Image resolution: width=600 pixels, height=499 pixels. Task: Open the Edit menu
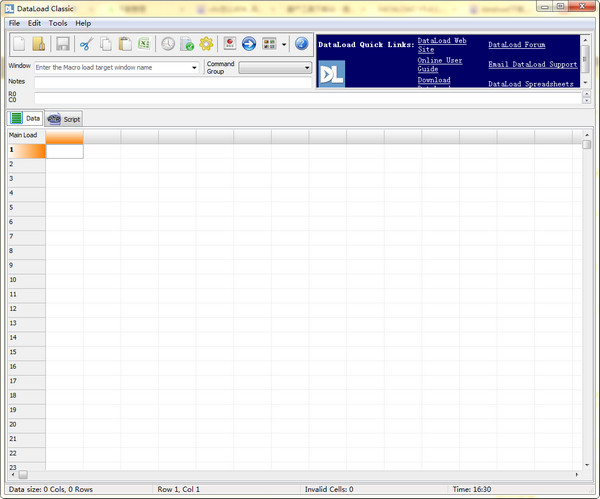click(34, 22)
